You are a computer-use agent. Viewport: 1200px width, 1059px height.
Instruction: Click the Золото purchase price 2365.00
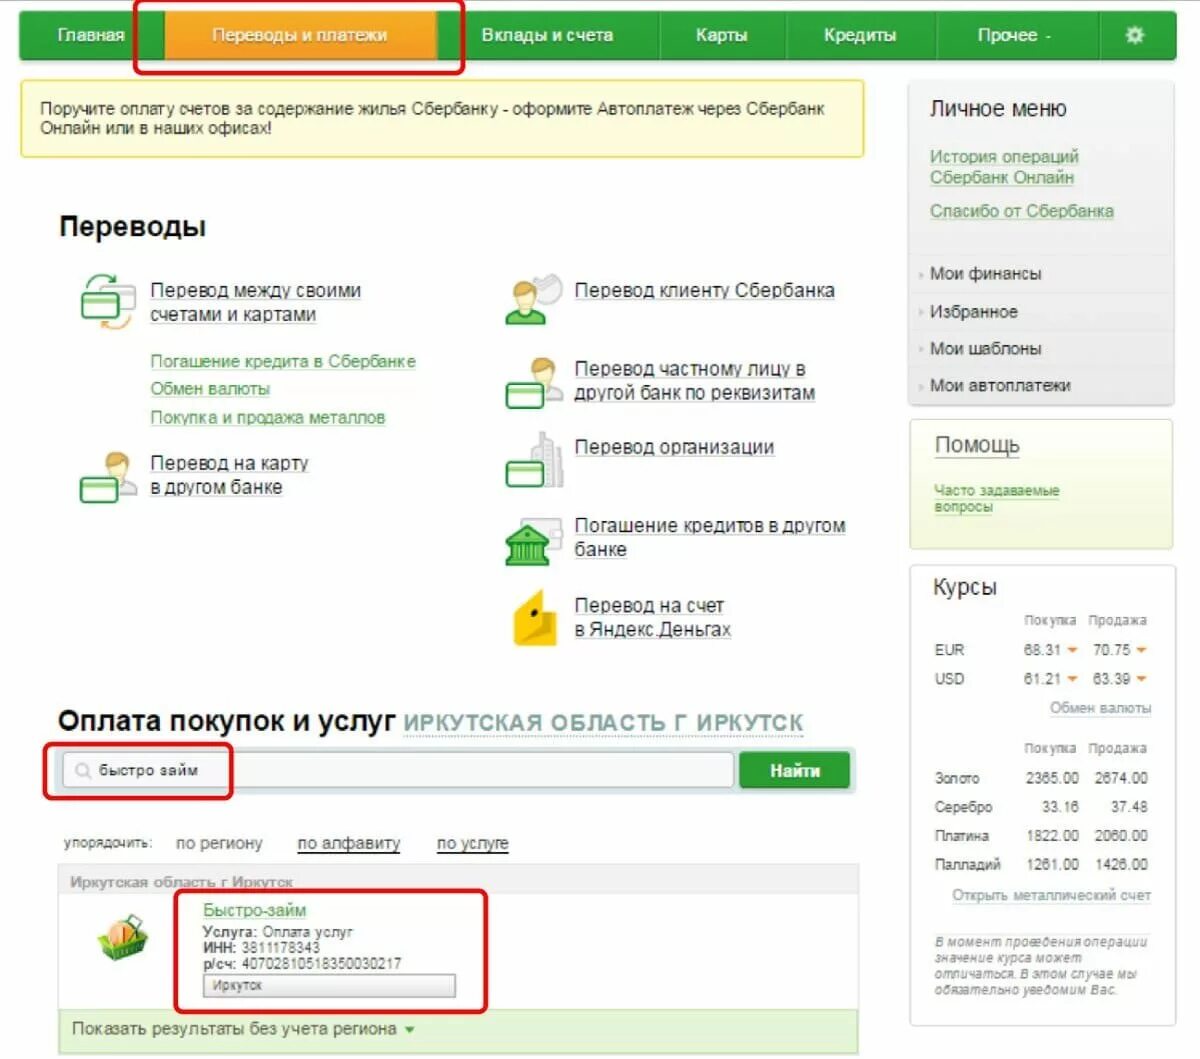pos(1052,778)
